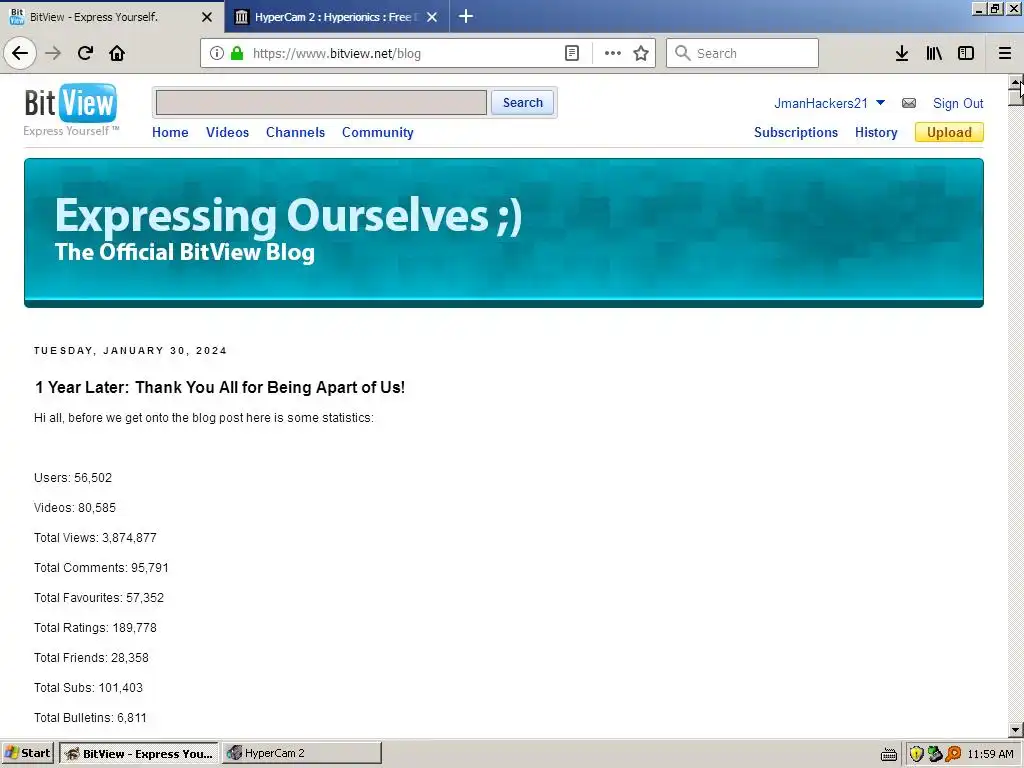This screenshot has width=1024, height=768.
Task: Close the HyperCam 2 Hyperionics tab
Action: [432, 17]
